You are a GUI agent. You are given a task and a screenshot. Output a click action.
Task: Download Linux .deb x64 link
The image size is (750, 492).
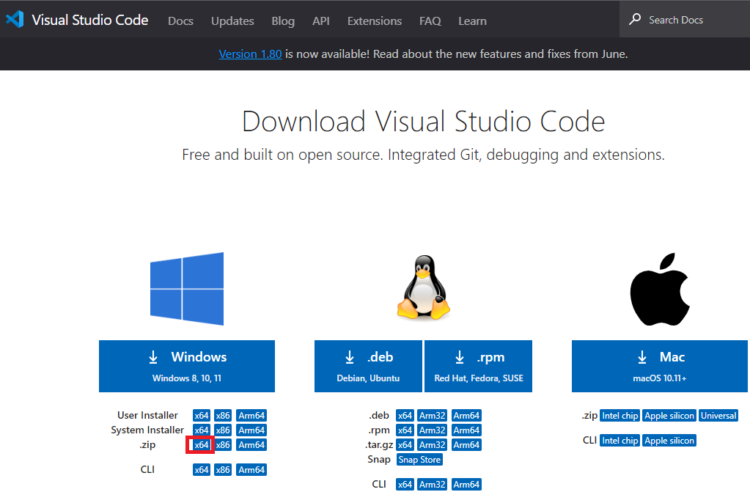pyautogui.click(x=405, y=415)
